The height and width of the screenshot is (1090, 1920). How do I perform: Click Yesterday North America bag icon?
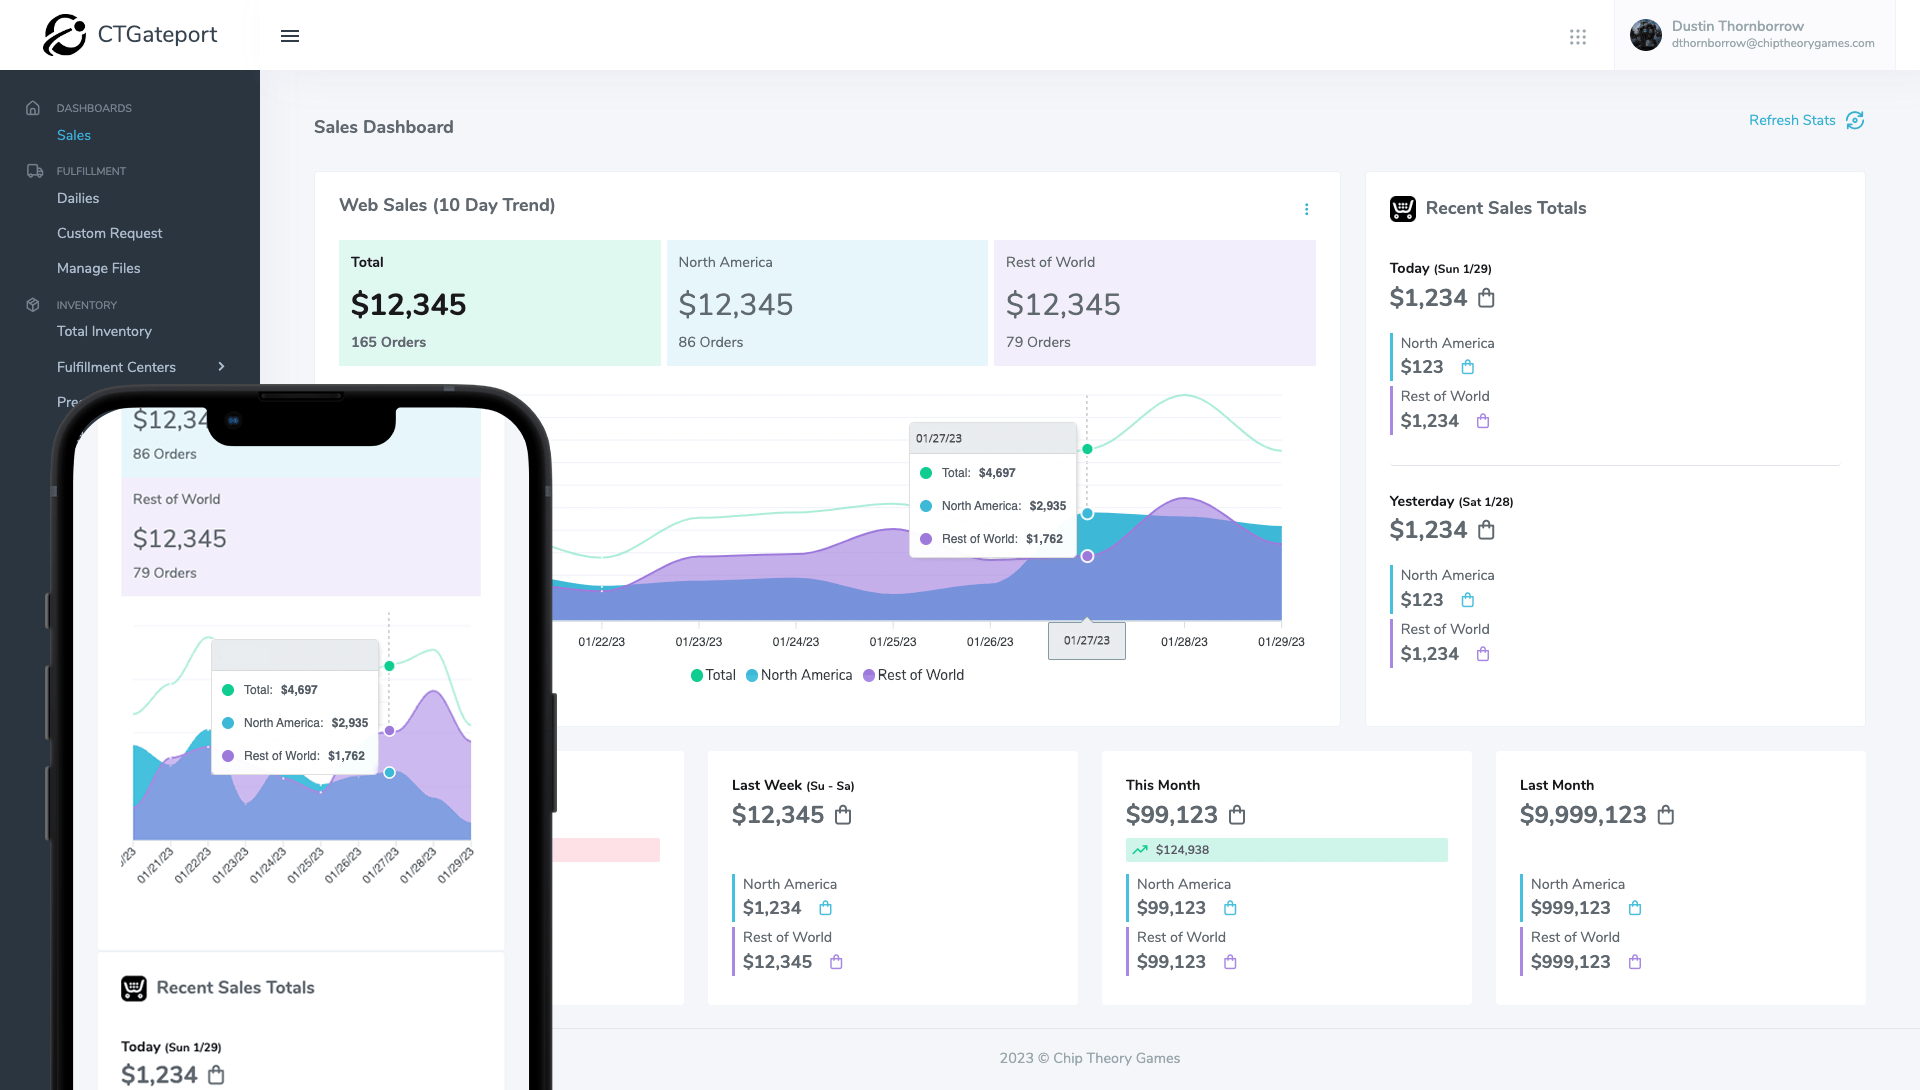pos(1468,600)
